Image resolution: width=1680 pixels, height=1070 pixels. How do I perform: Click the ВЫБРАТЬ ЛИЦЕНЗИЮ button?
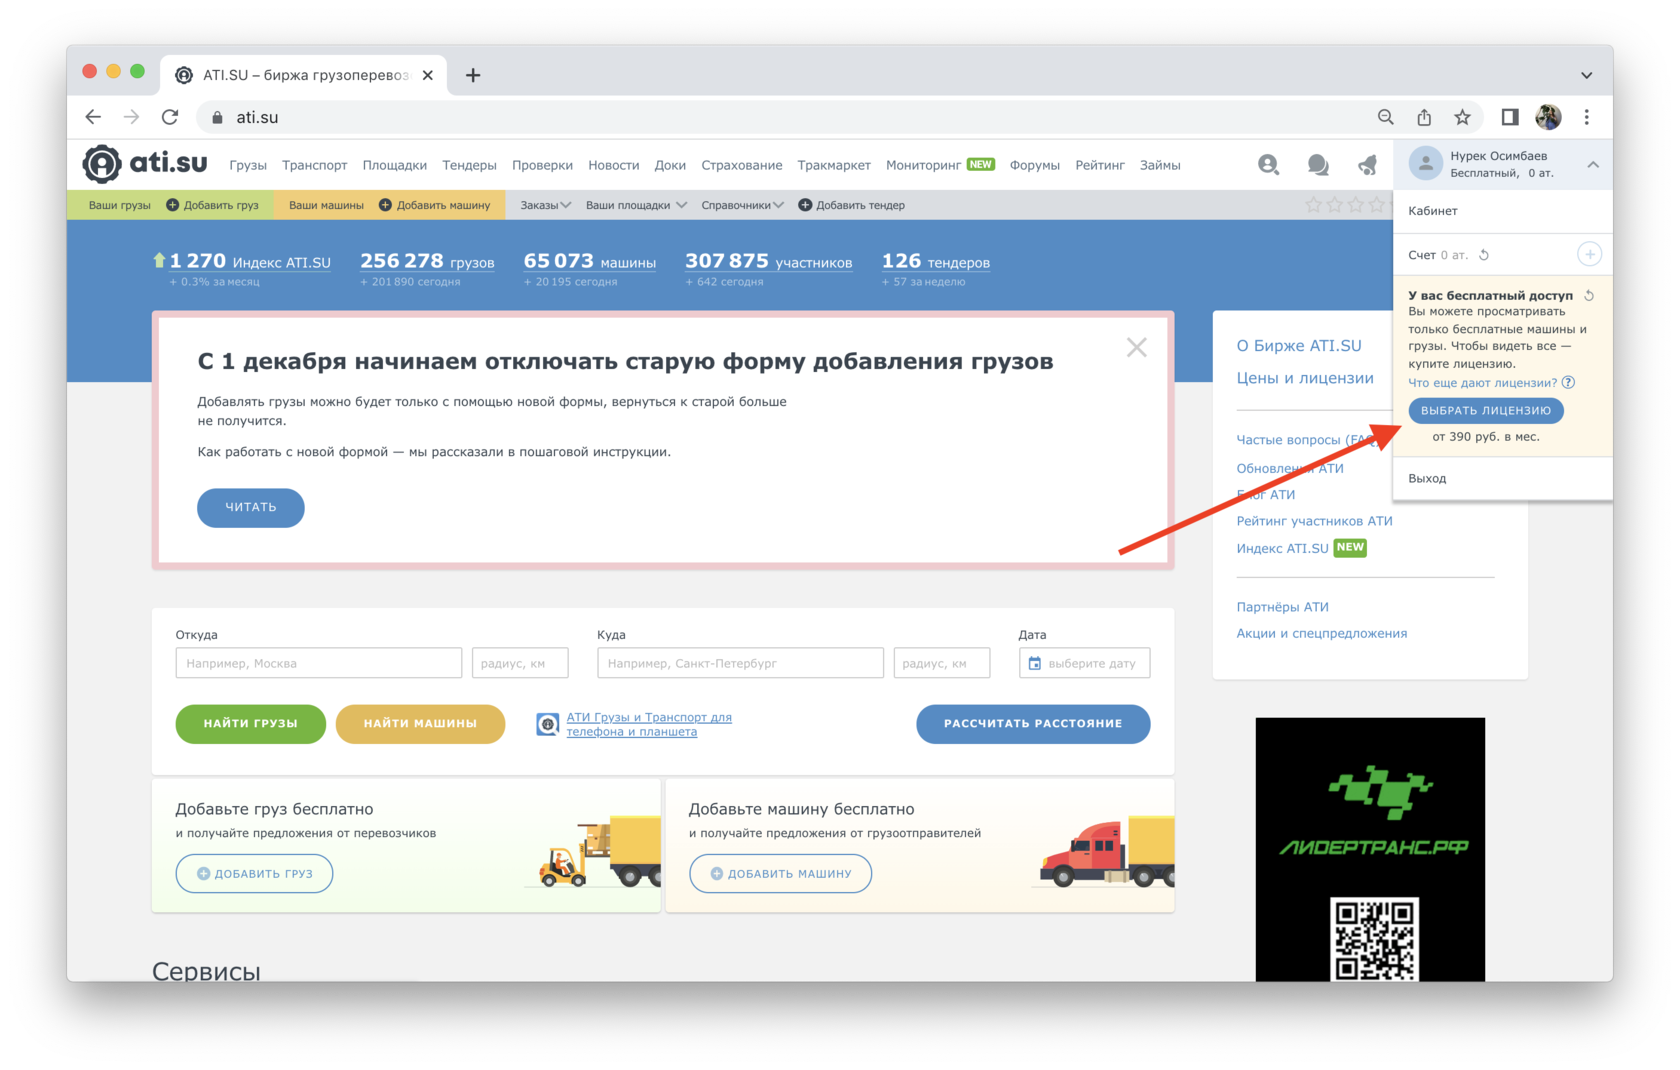1486,410
